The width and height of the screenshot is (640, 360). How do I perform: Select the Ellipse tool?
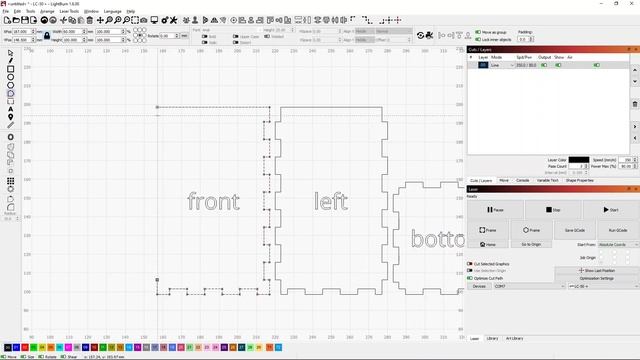(11, 77)
